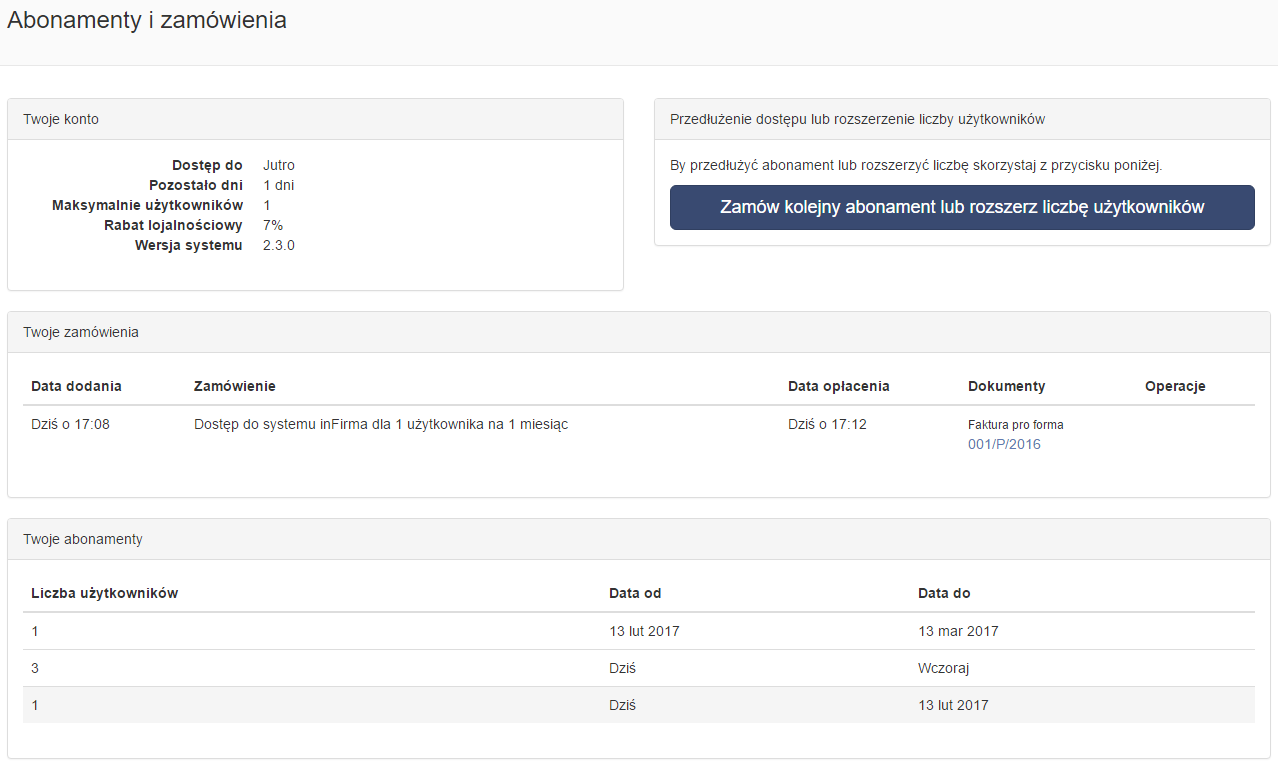This screenshot has height=771, width=1278.
Task: Click the 'Dostęp do' label
Action: pyautogui.click(x=207, y=165)
